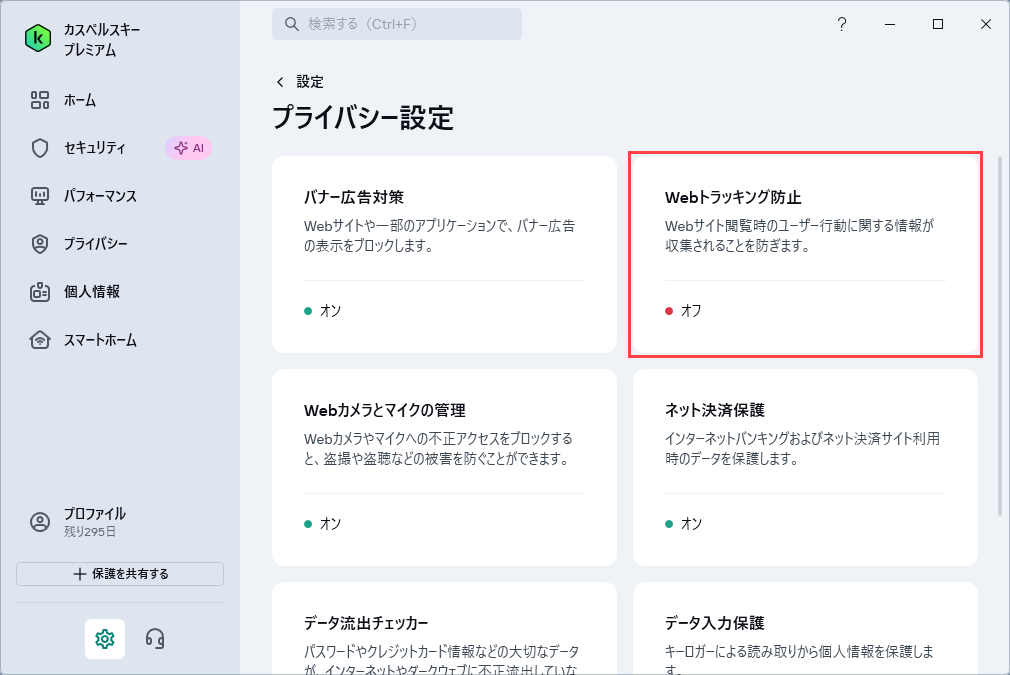Open Webトラッキング防止 card
Screen dimensions: 1010x675
click(x=805, y=254)
